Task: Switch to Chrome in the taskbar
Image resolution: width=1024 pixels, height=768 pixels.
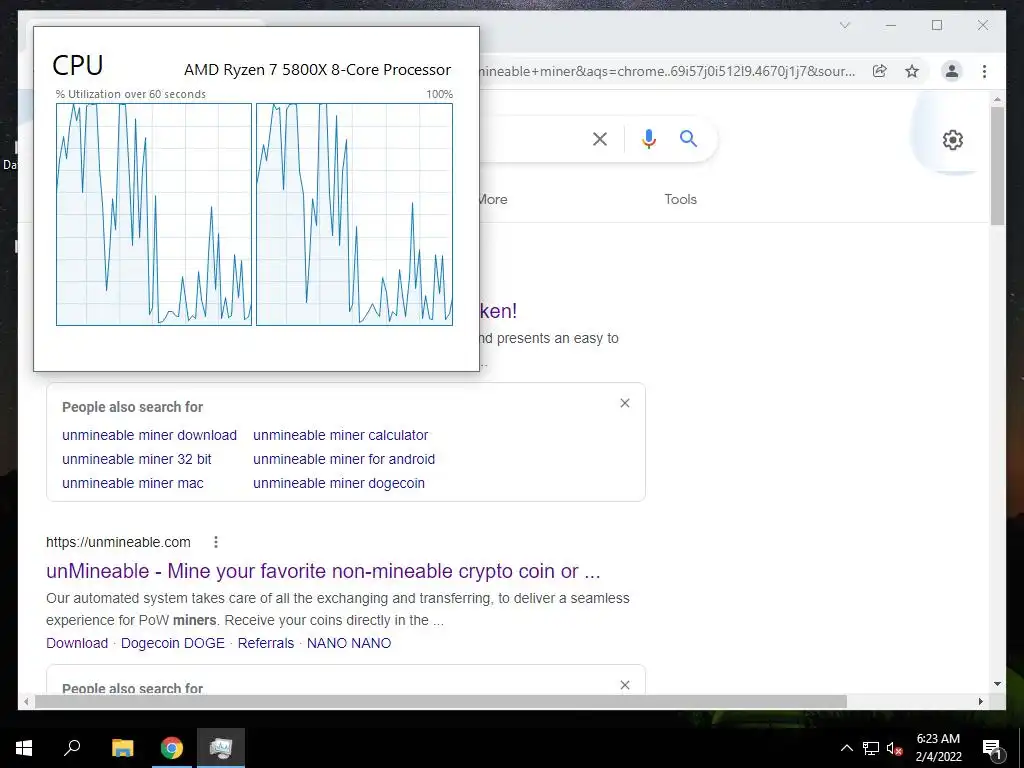Action: tap(172, 748)
